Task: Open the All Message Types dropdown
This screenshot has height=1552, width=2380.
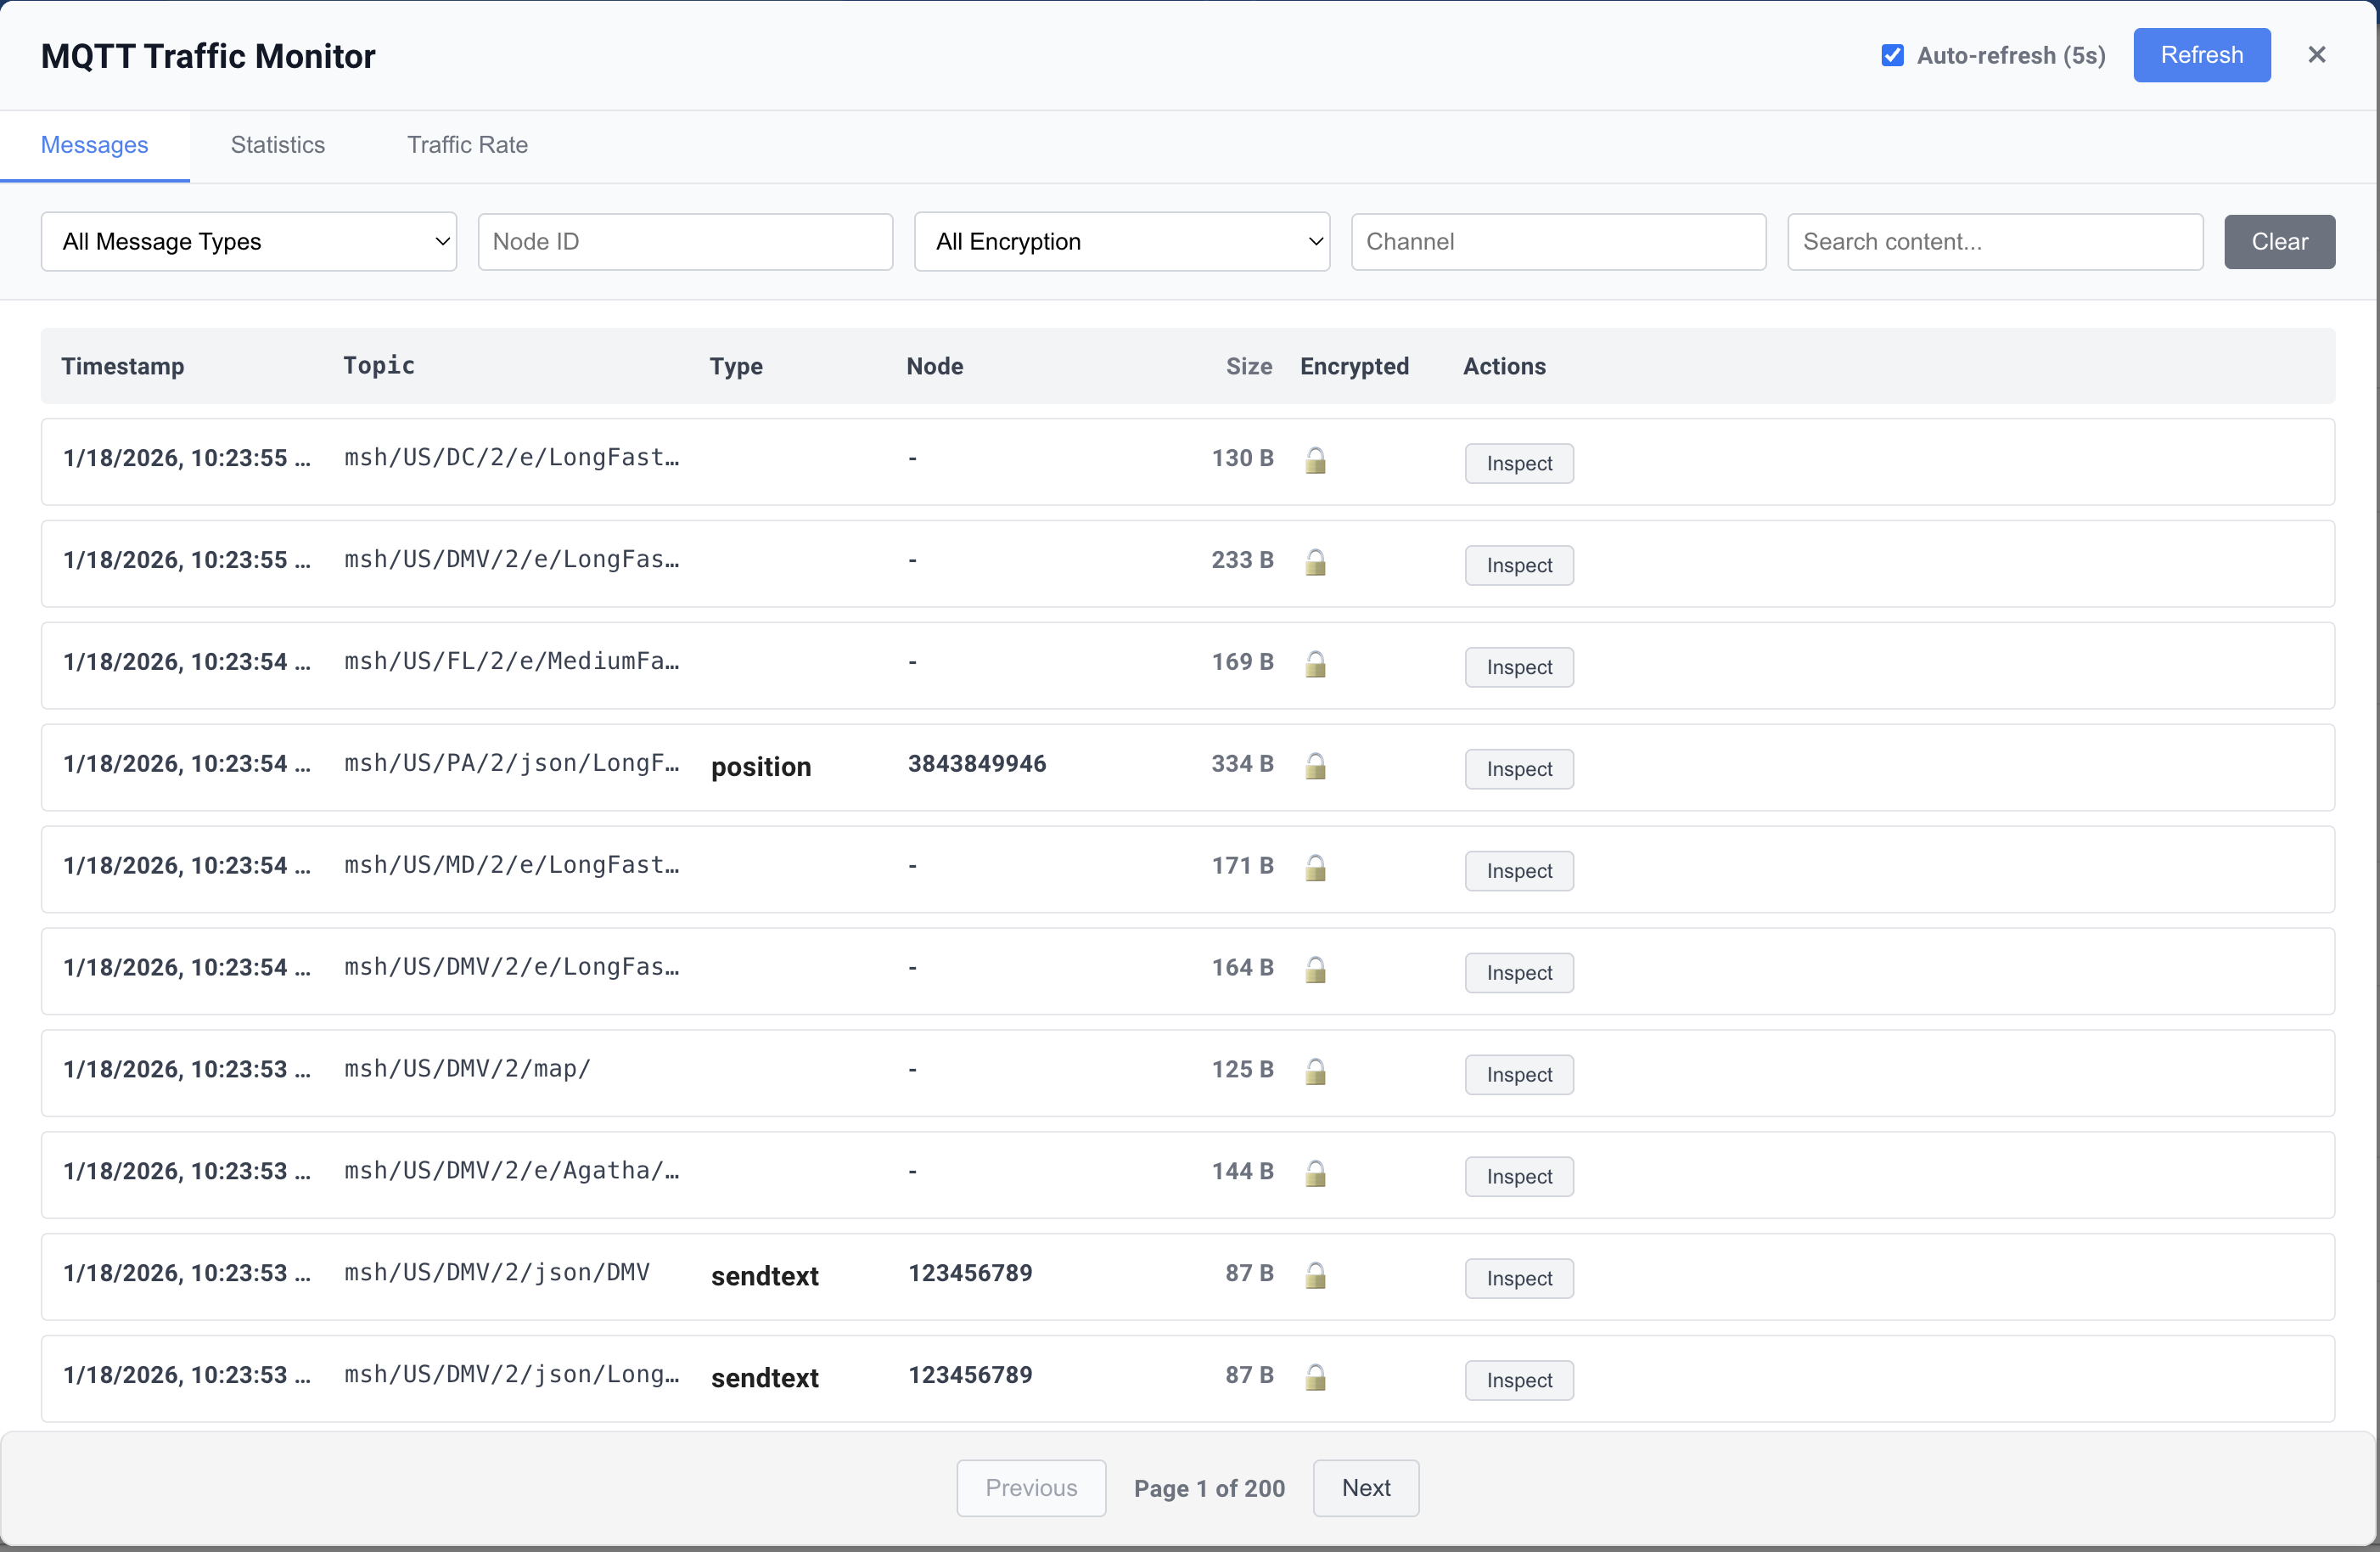Action: (248, 241)
